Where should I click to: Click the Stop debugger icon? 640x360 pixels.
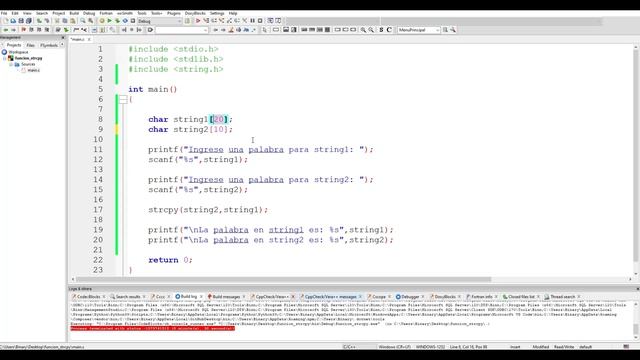260,21
